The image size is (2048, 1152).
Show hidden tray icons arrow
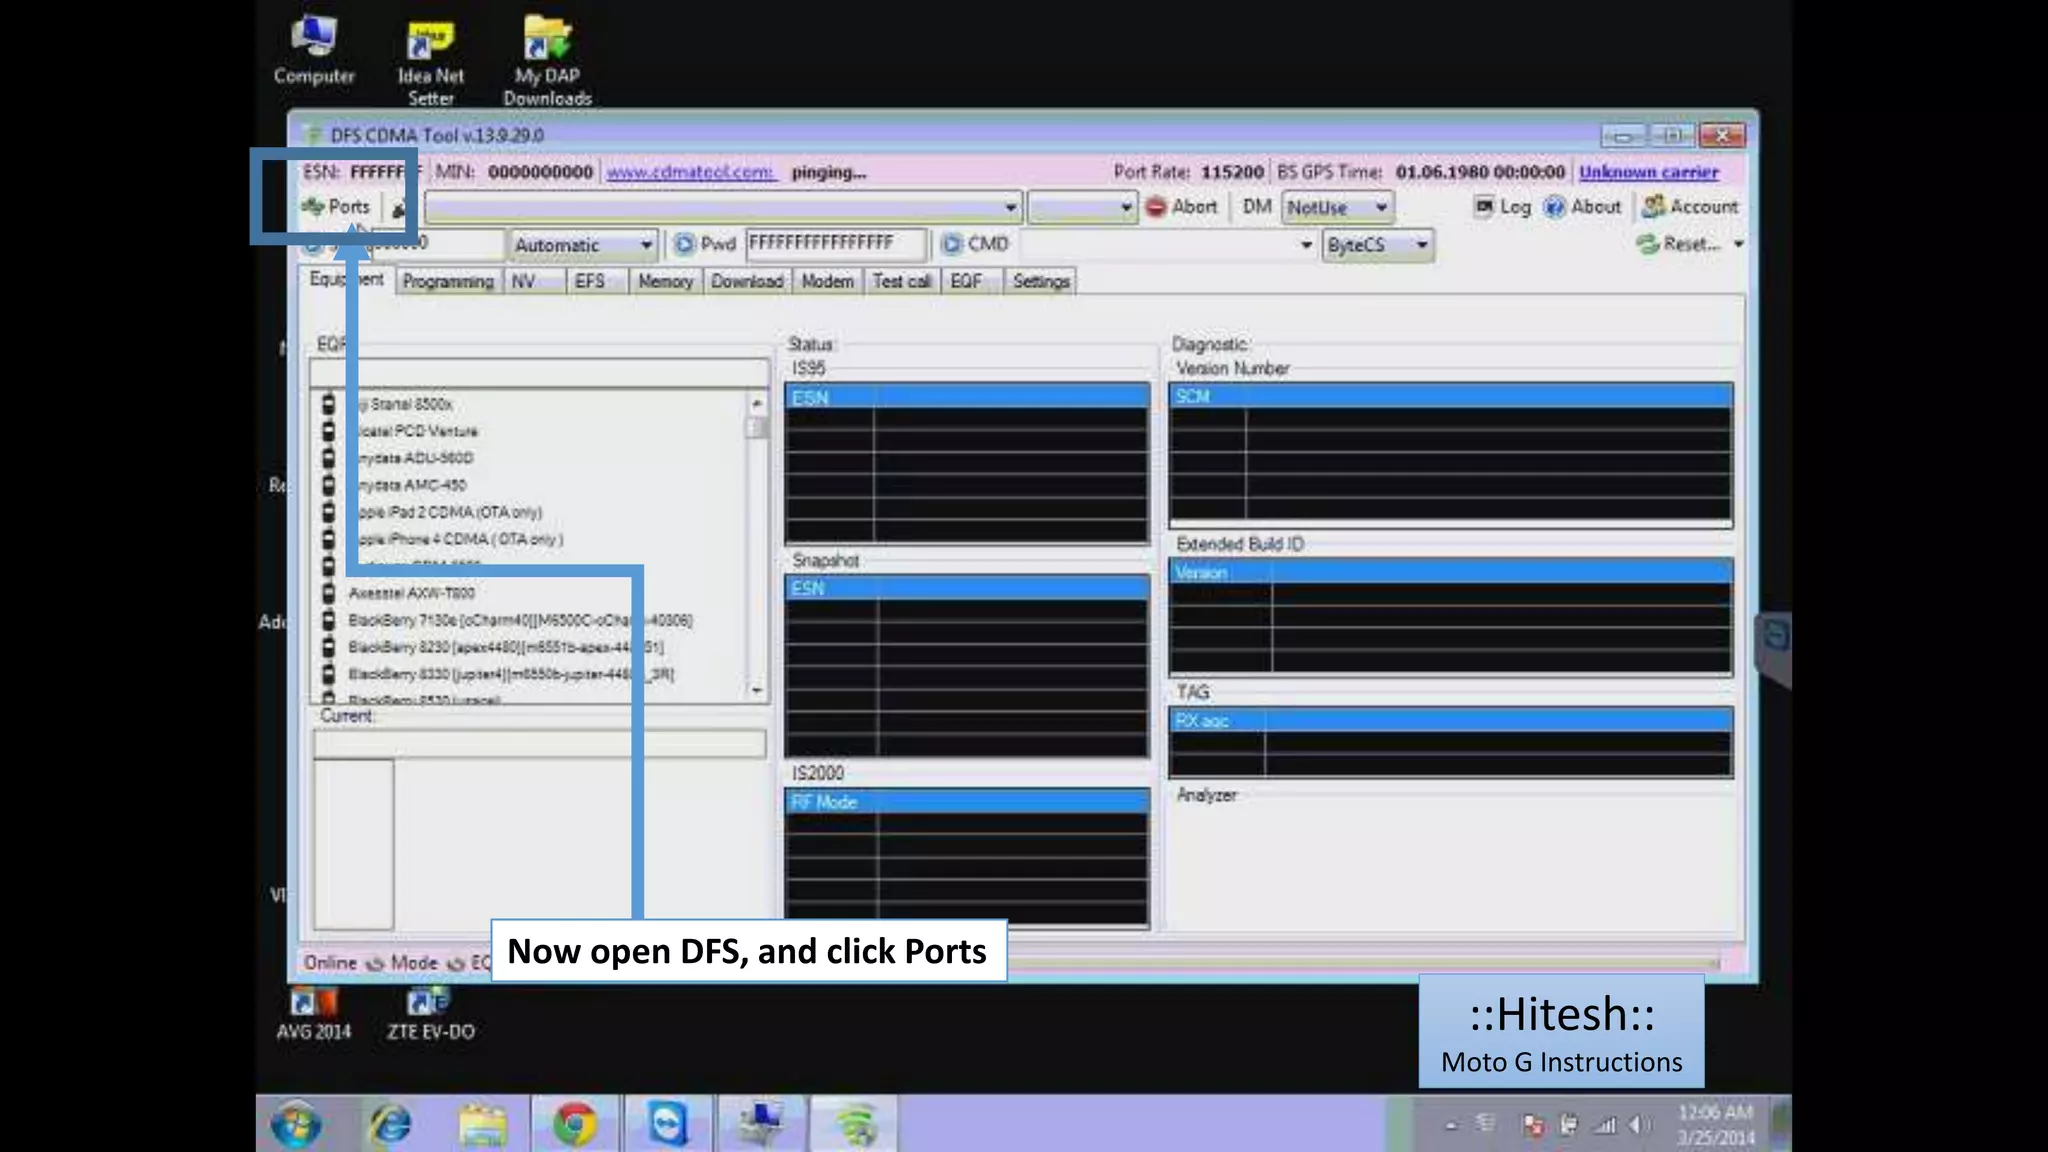(x=1452, y=1126)
